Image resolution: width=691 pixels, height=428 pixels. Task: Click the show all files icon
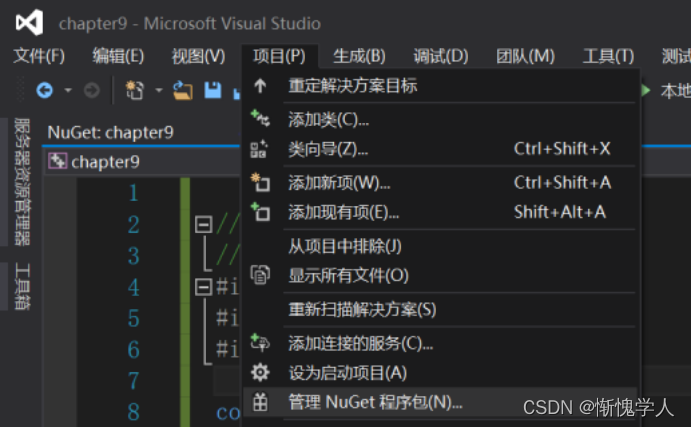[x=260, y=275]
